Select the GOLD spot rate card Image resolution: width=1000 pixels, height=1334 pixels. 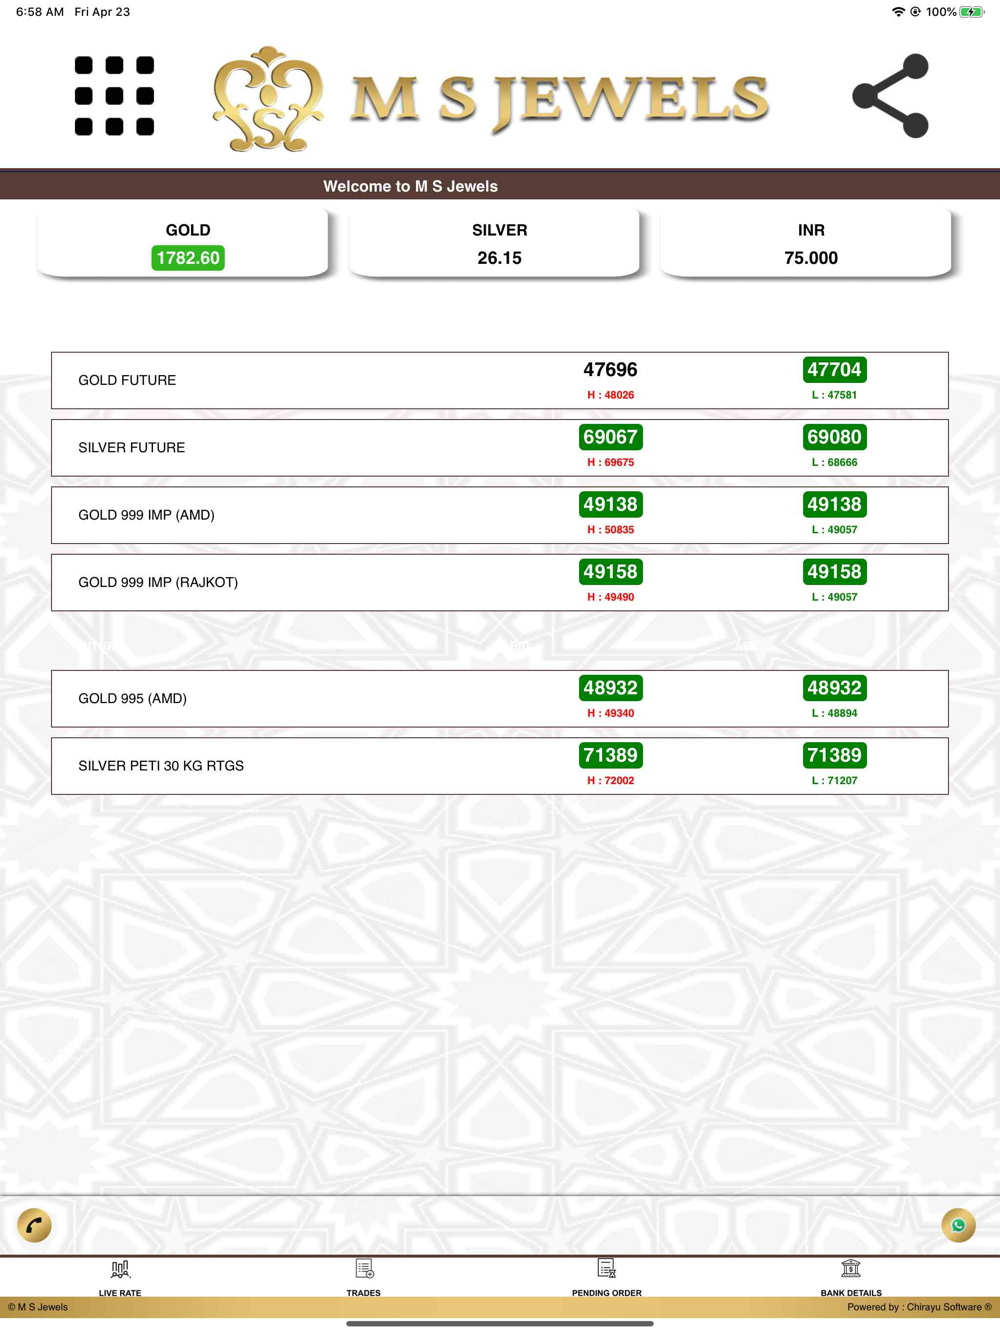(x=183, y=243)
